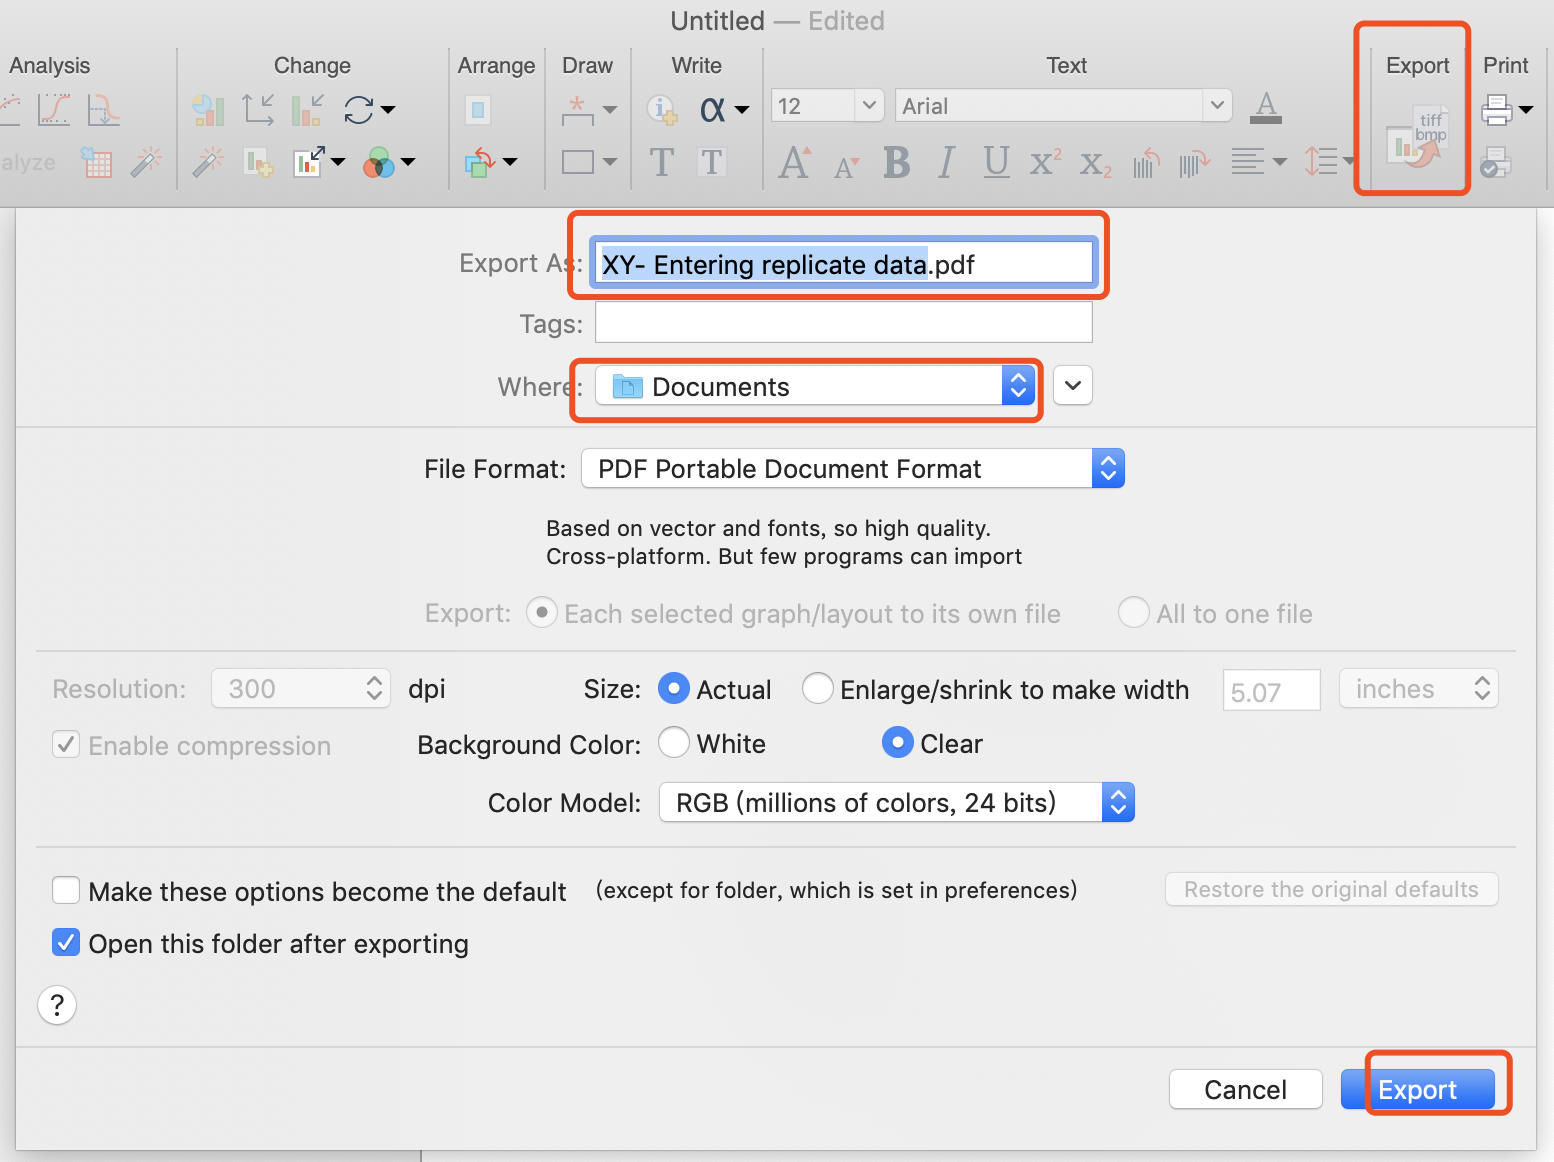Select the Greek alpha character tool
Viewport: 1554px width, 1162px height.
[x=714, y=110]
